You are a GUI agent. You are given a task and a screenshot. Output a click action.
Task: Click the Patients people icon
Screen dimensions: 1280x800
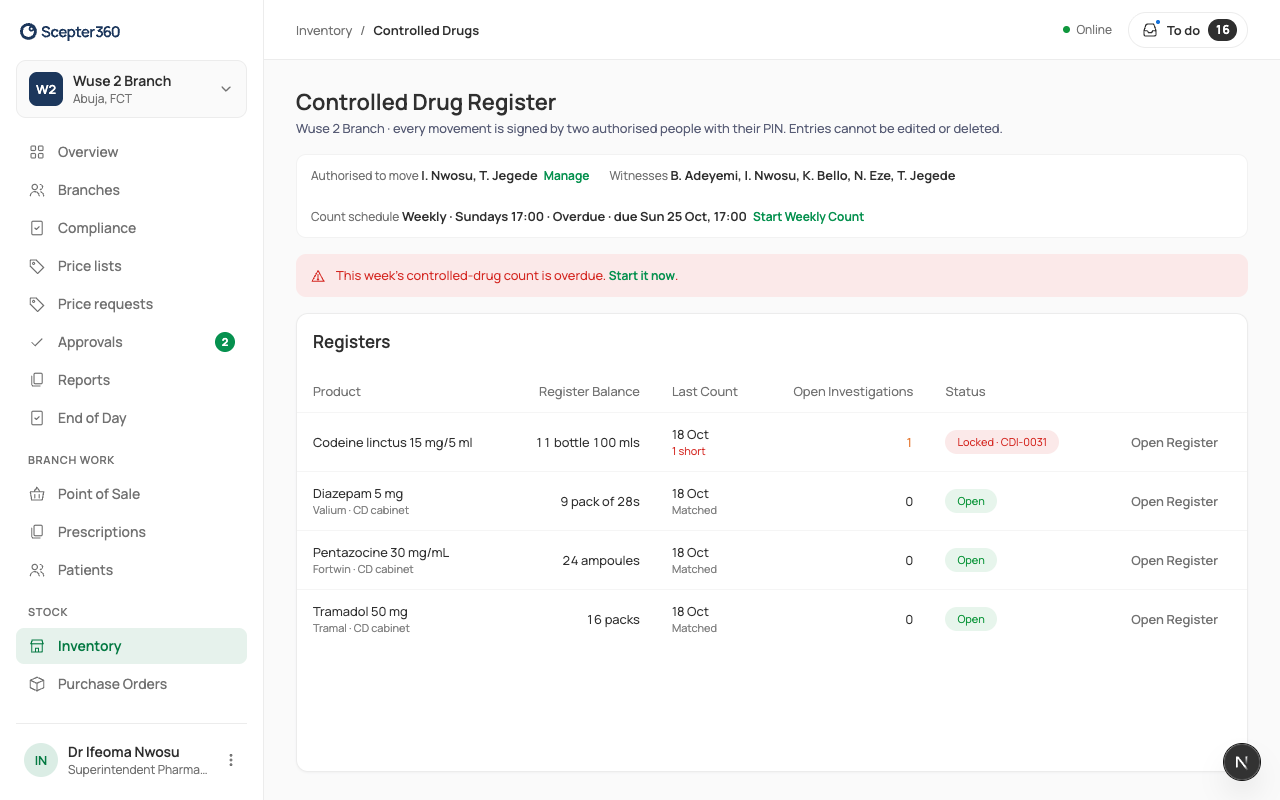(x=37, y=570)
